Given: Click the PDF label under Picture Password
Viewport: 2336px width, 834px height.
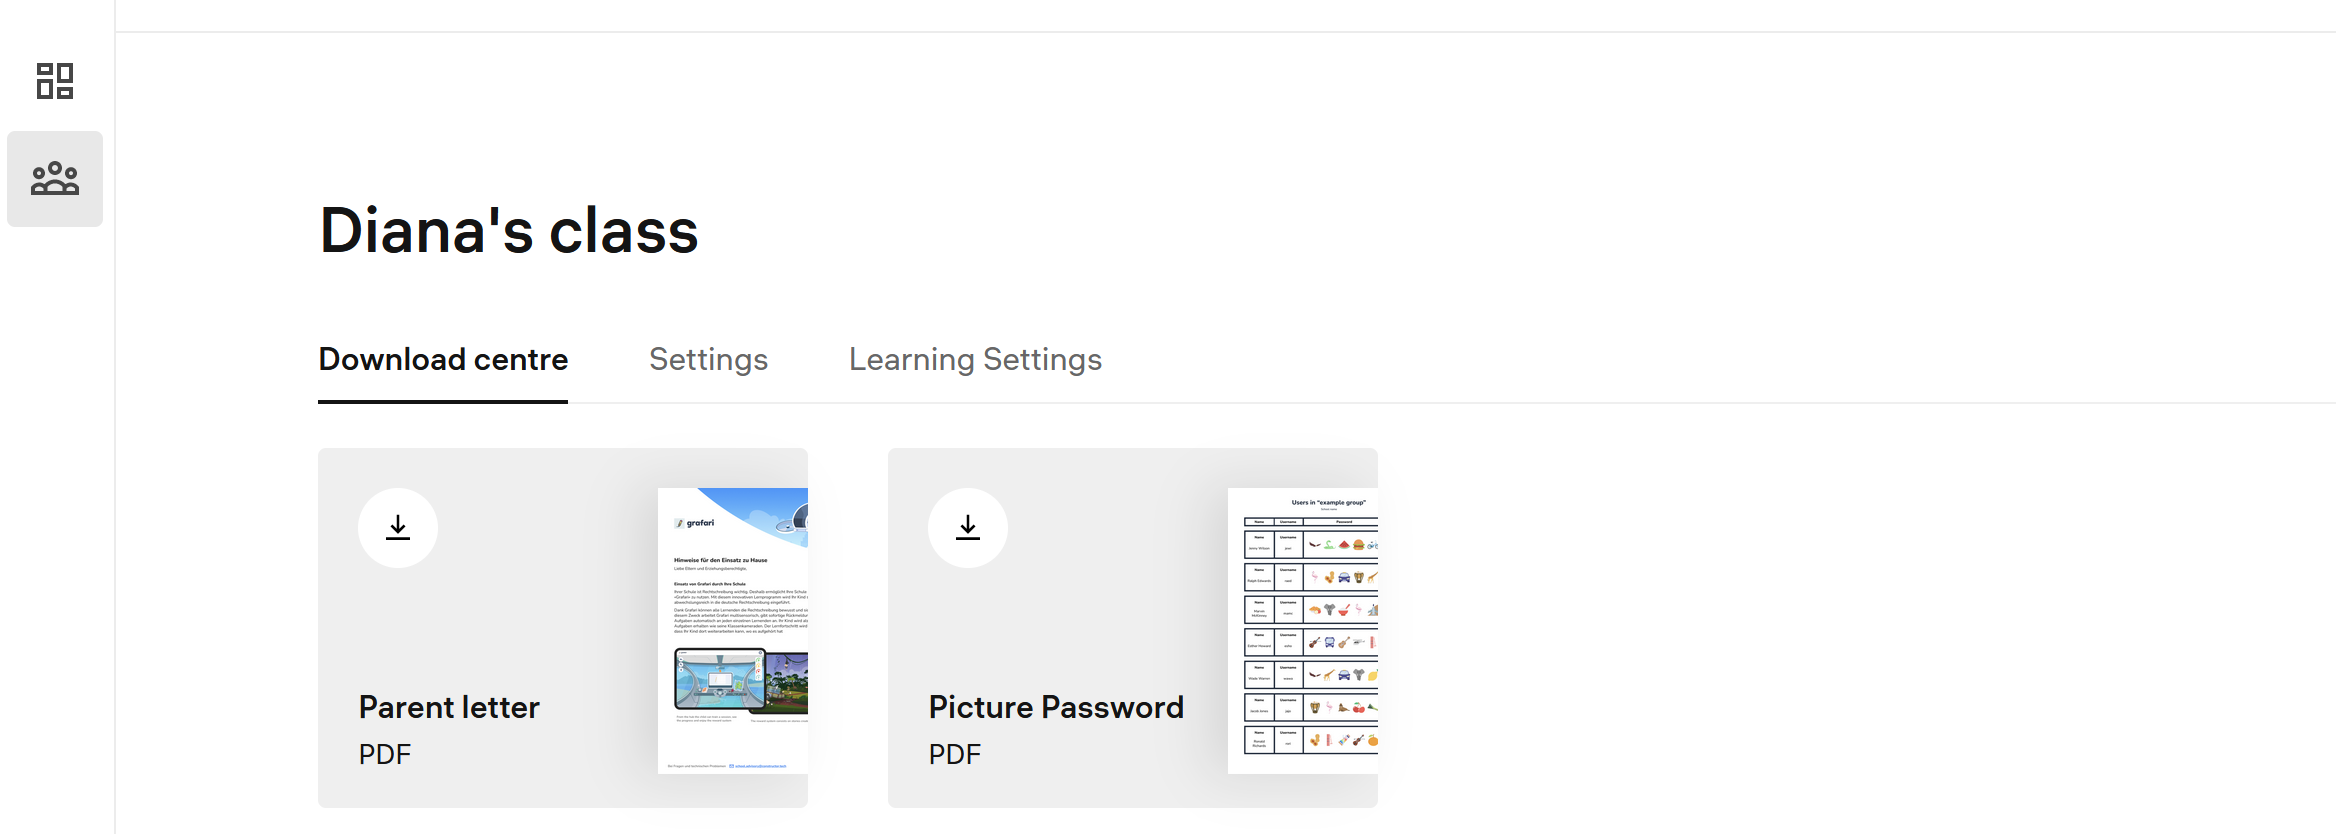Looking at the screenshot, I should [x=955, y=755].
